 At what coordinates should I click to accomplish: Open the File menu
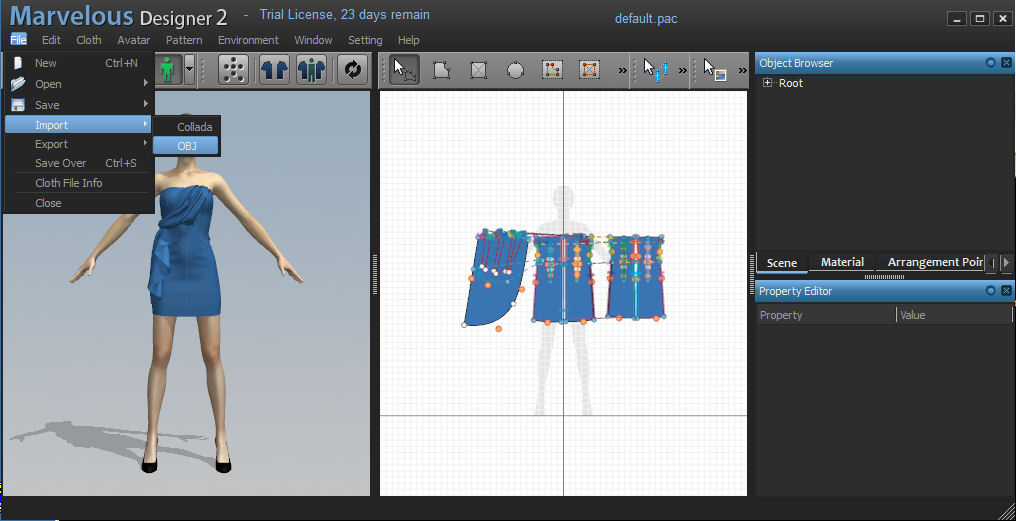tap(18, 40)
